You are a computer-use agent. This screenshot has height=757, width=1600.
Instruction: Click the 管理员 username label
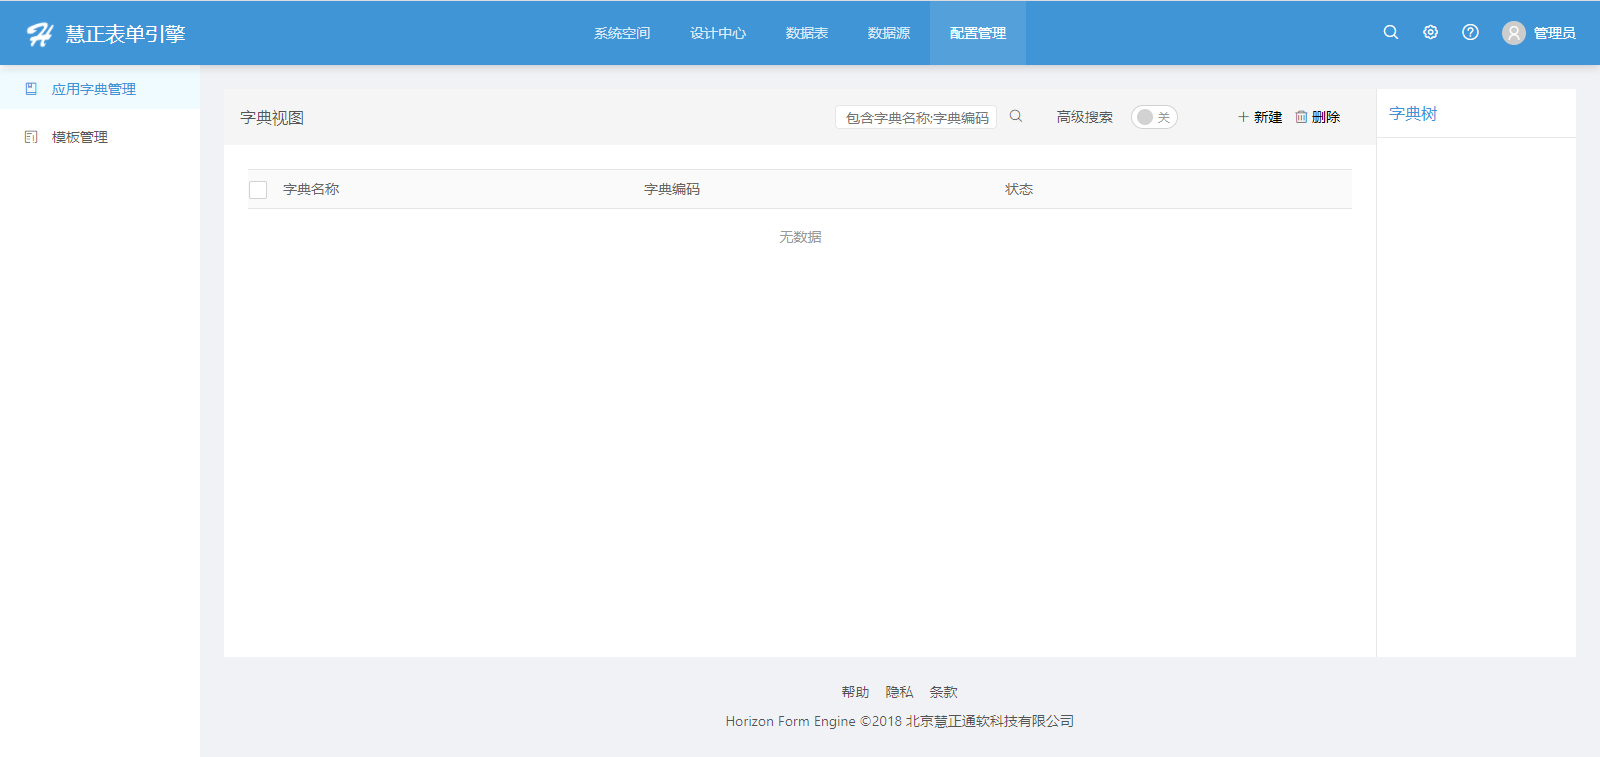pos(1555,33)
